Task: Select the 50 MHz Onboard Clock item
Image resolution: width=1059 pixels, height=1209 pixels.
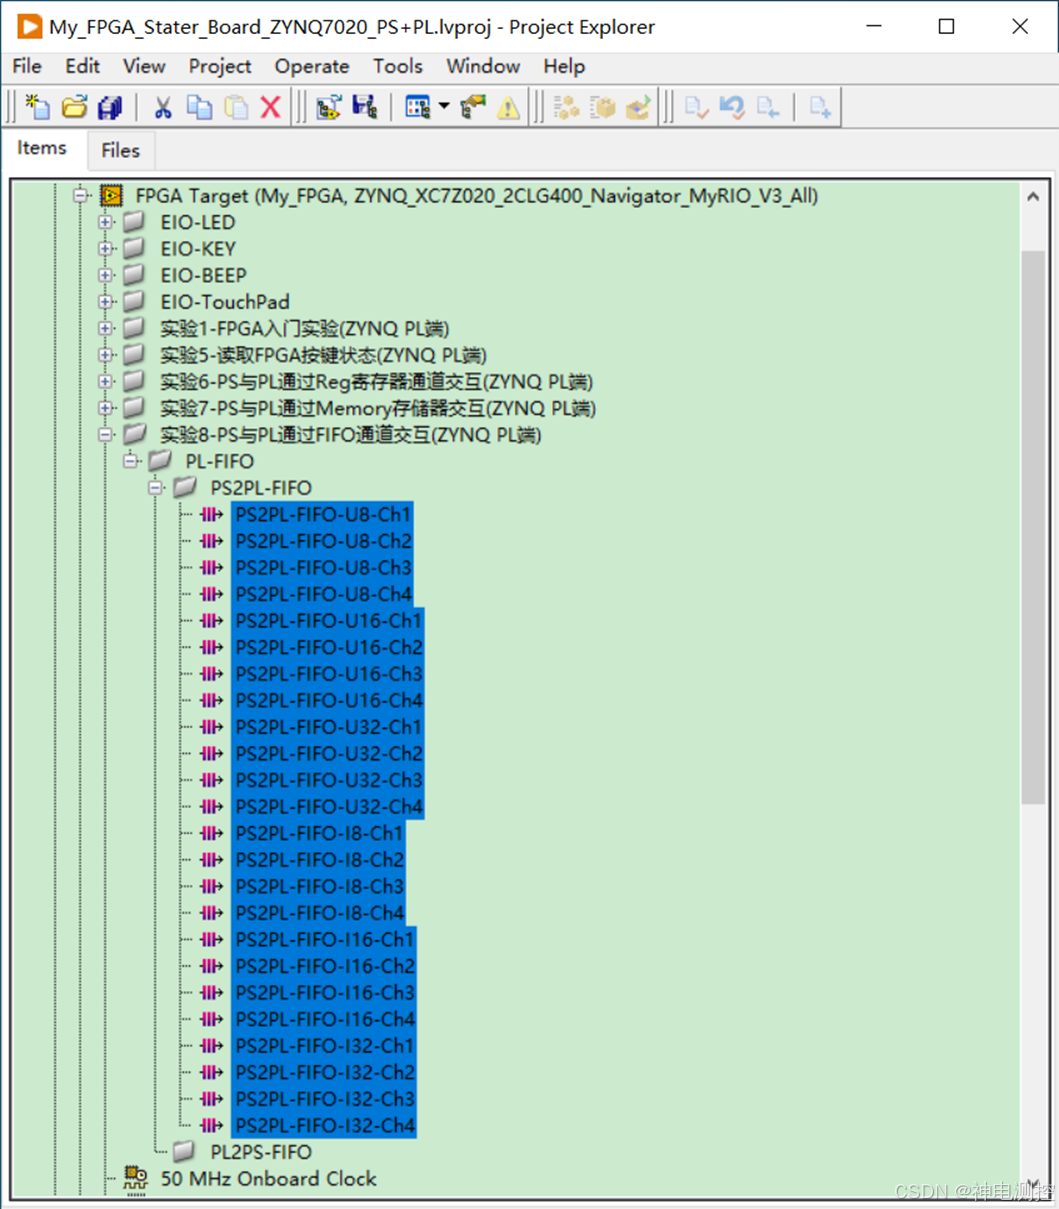Action: (x=268, y=1179)
